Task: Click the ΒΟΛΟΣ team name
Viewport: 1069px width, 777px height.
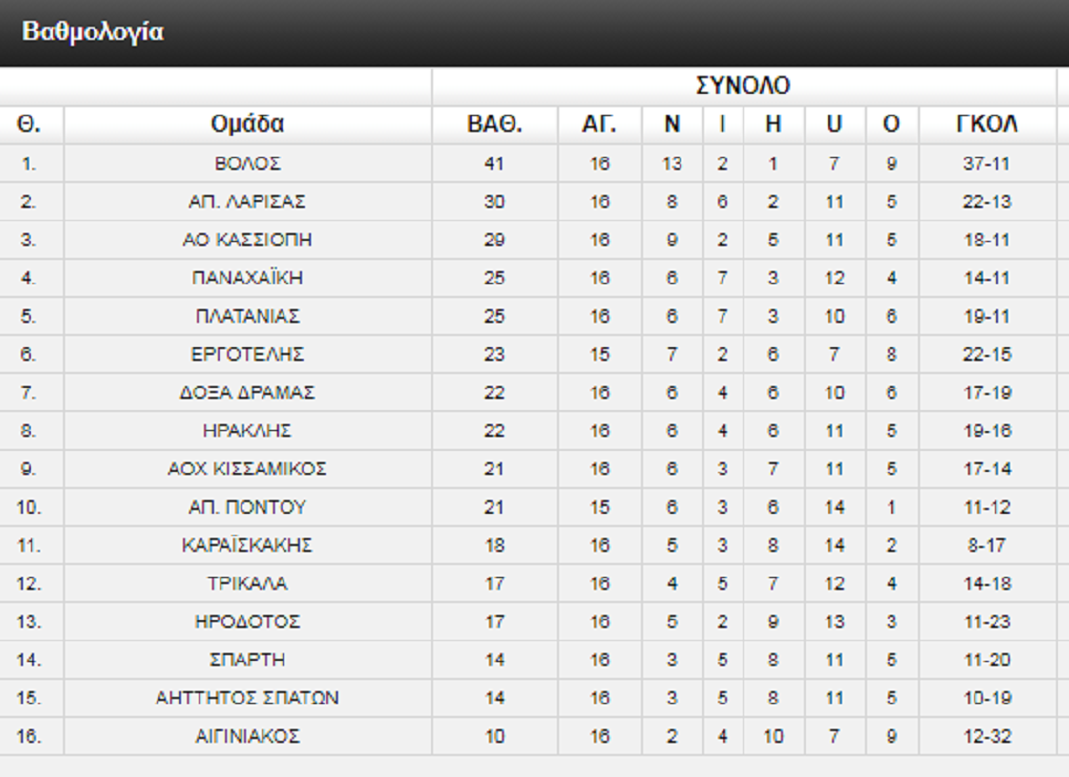Action: (247, 163)
